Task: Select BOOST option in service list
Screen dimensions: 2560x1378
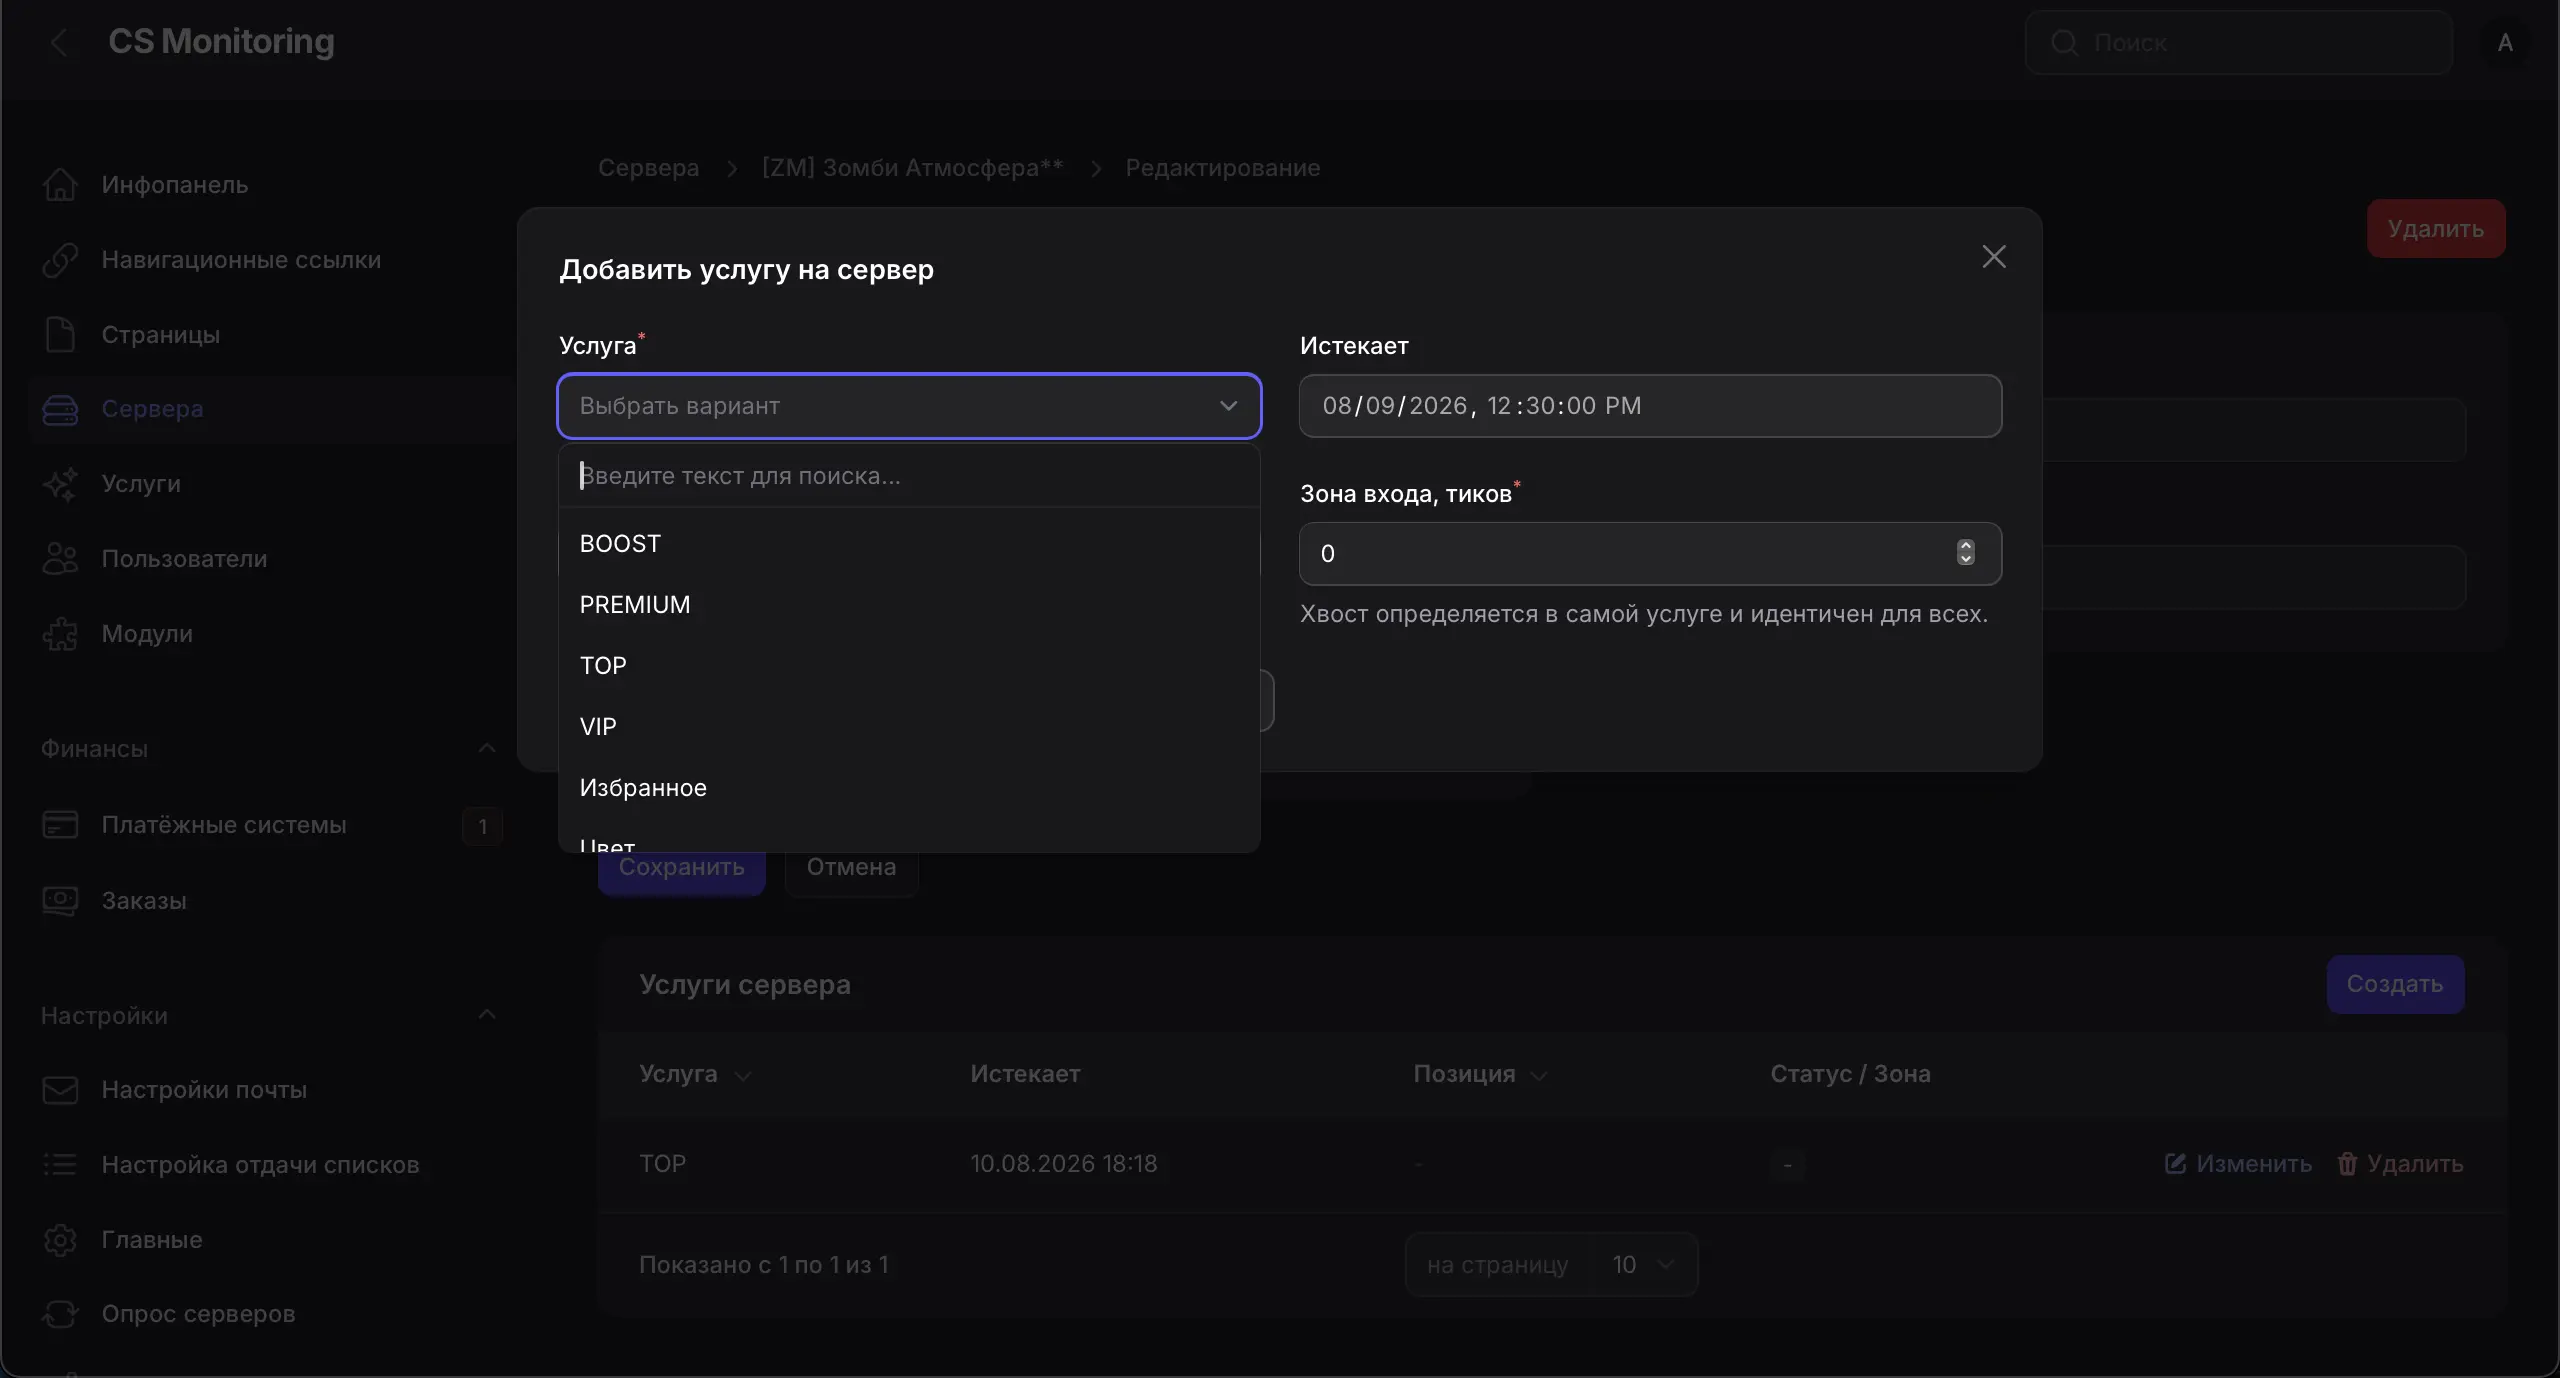Action: click(x=909, y=544)
